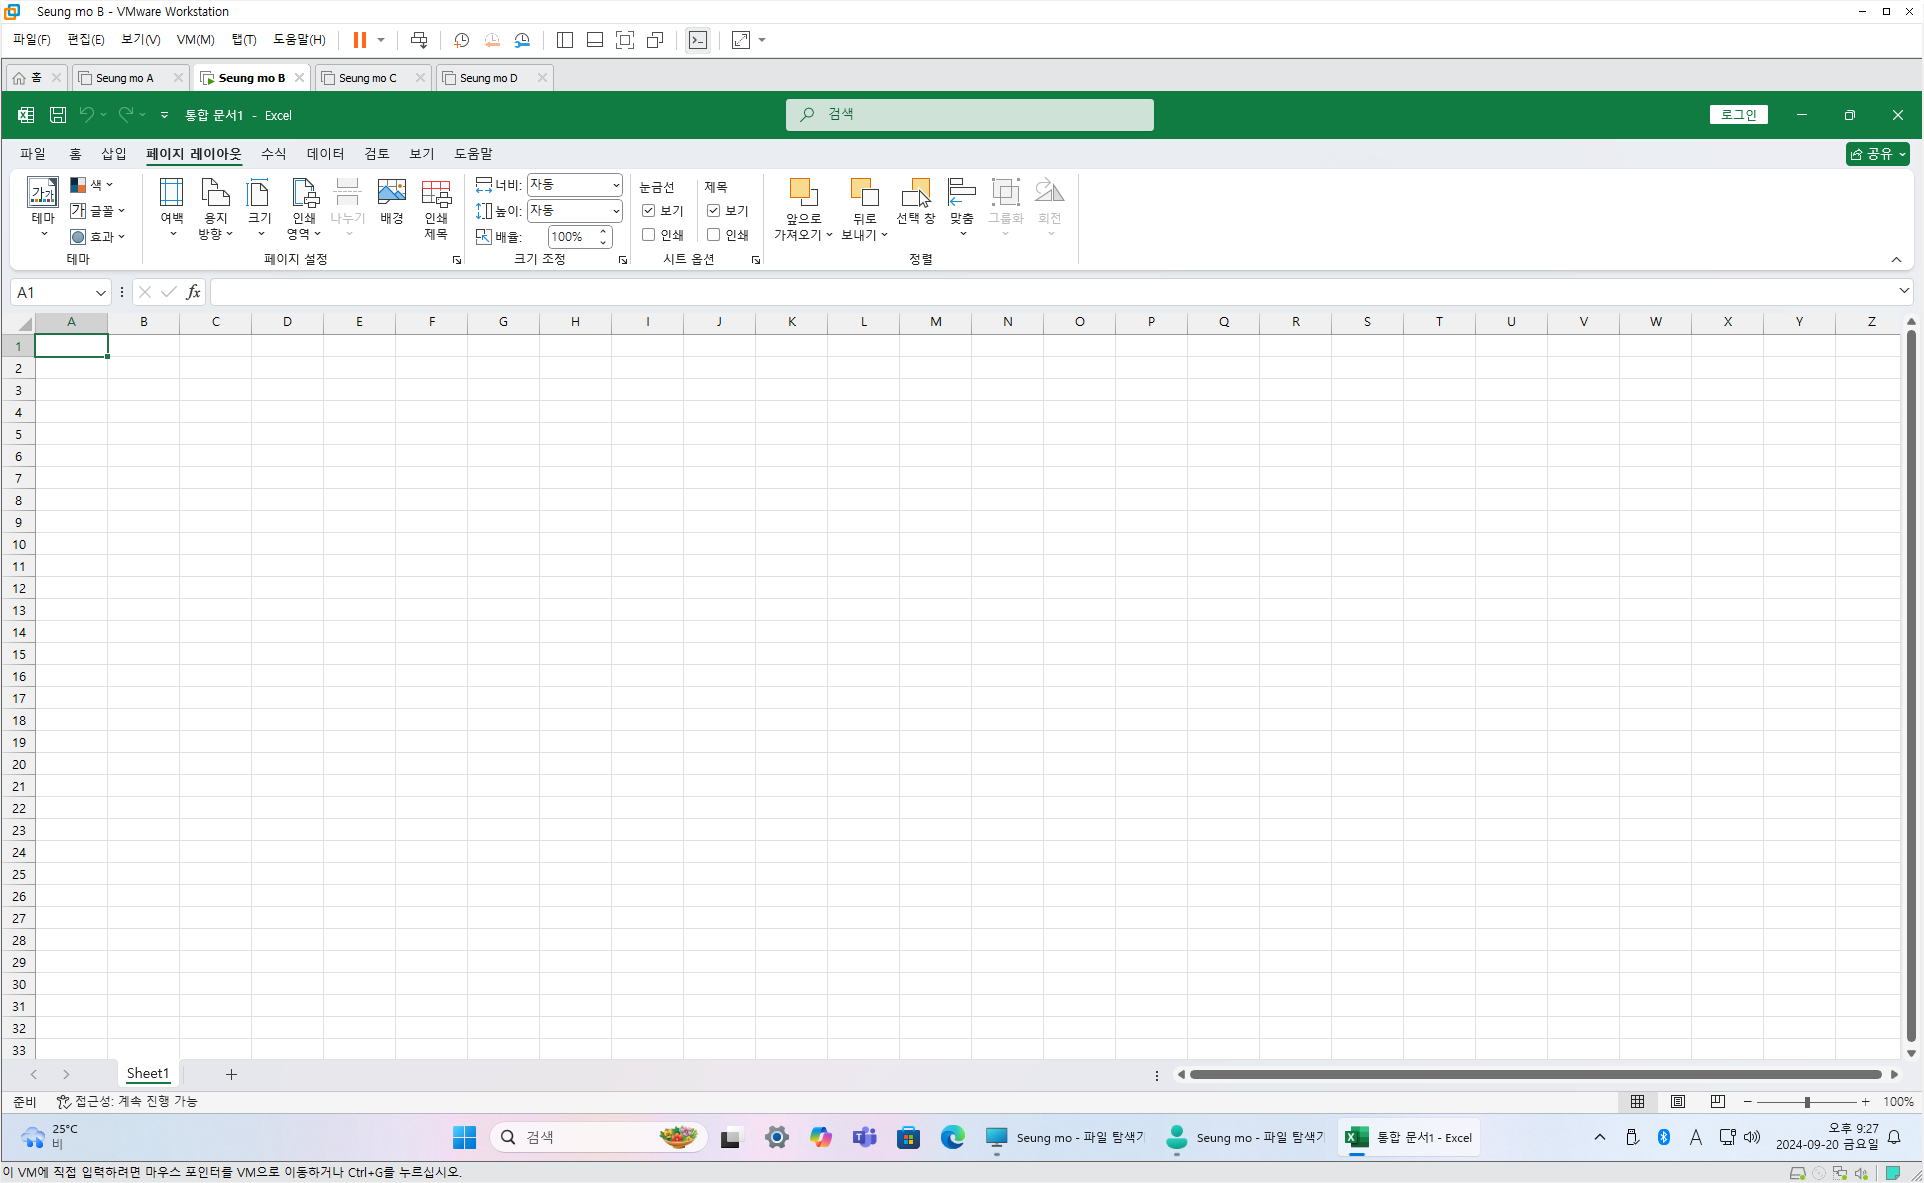This screenshot has height=1183, width=1924.
Task: Uncheck headings 보기 checkbox under 제목
Action: [x=714, y=211]
